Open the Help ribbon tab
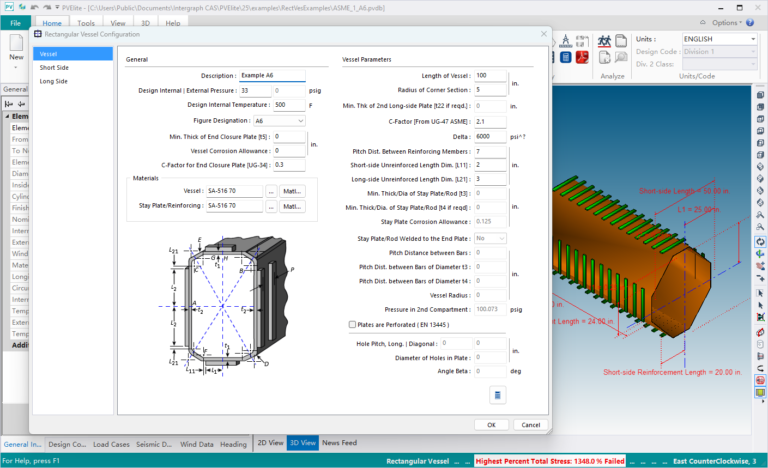Screen dimensions: 768x468 [173, 23]
